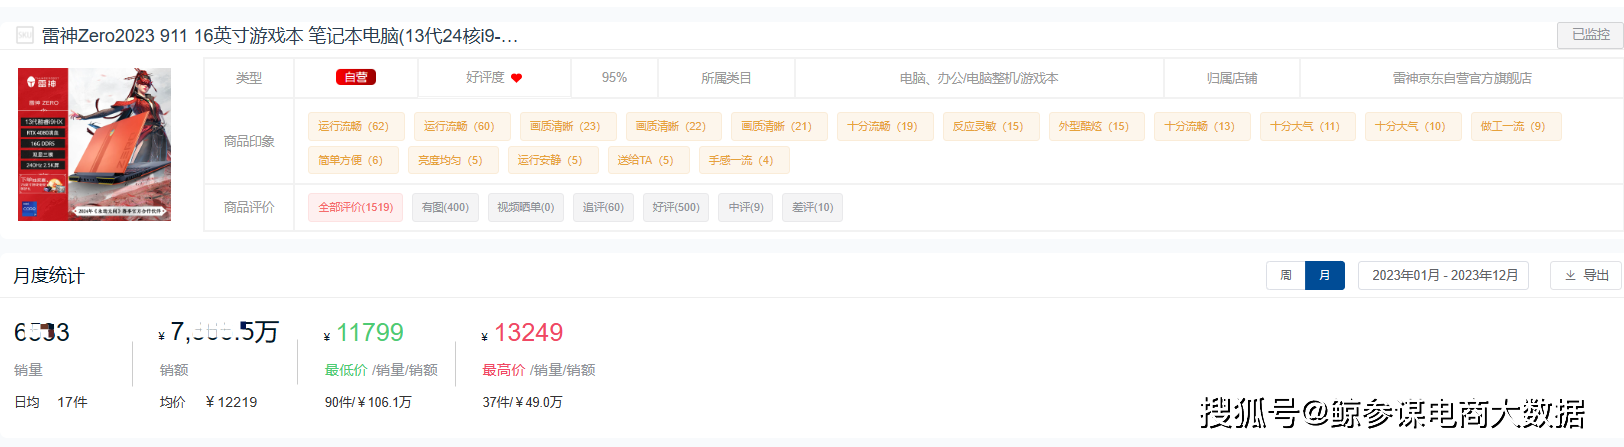1624x447 pixels.
Task: Switch to 视频晒单(0) review filter
Action: coord(526,207)
